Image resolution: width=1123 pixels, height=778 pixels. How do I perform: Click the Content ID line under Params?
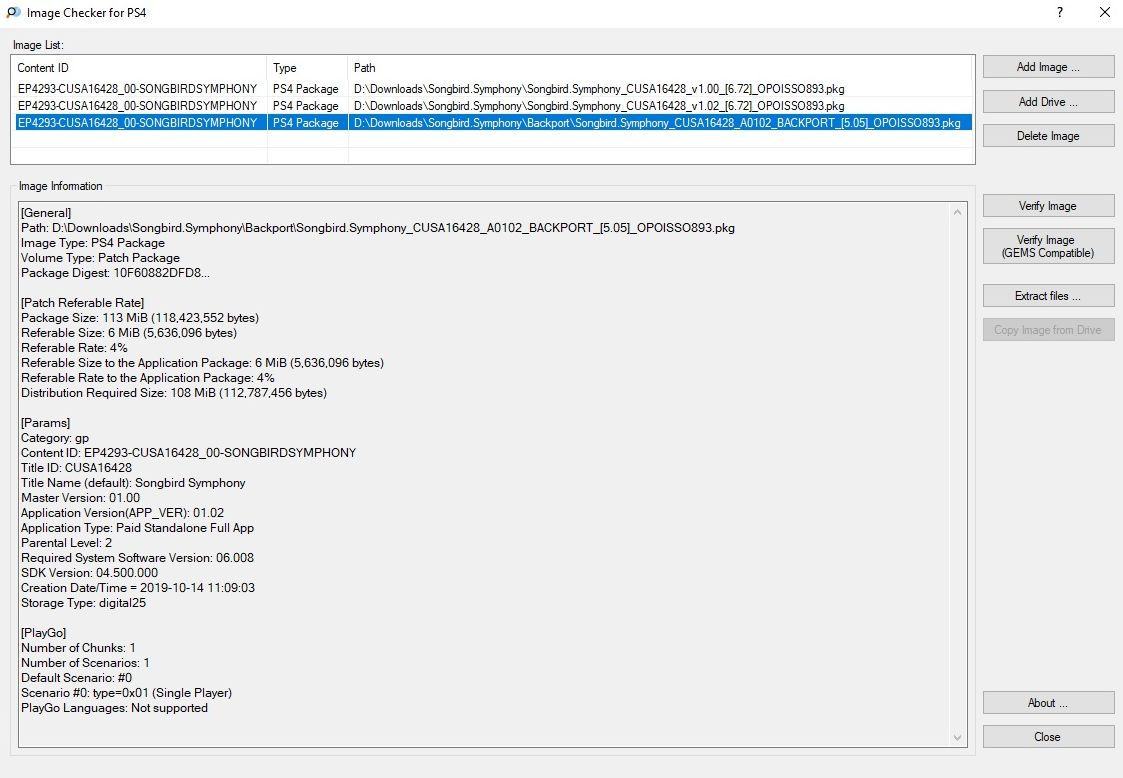pyautogui.click(x=188, y=453)
